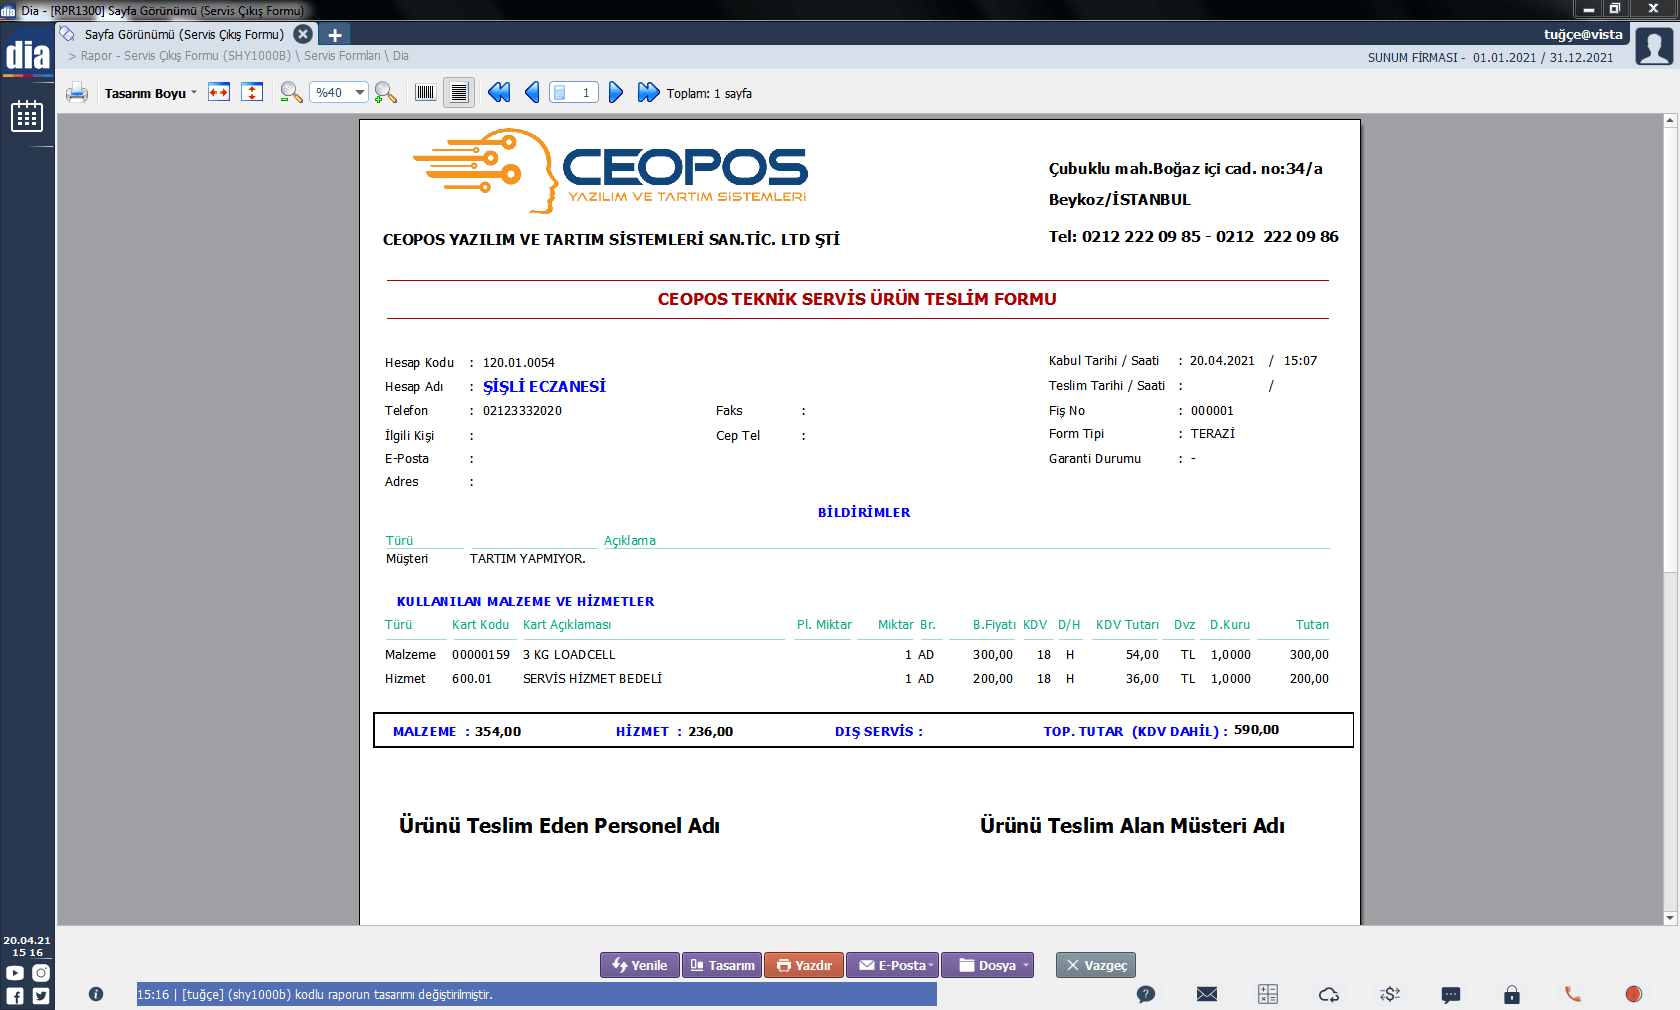
Task: Open the %40 zoom level combo box
Action: [x=339, y=93]
